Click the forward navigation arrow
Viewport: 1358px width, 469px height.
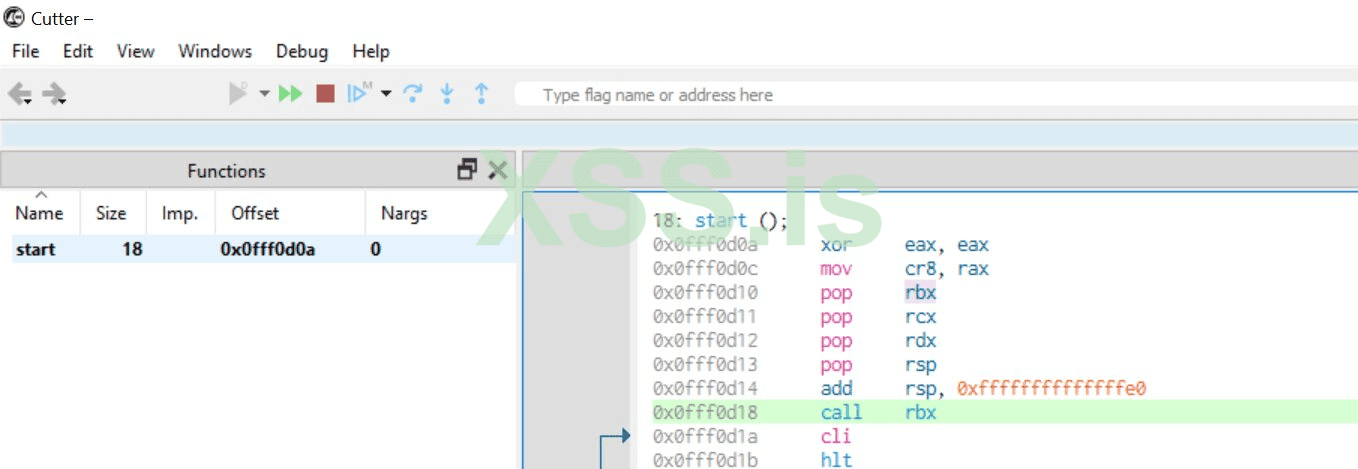point(55,94)
